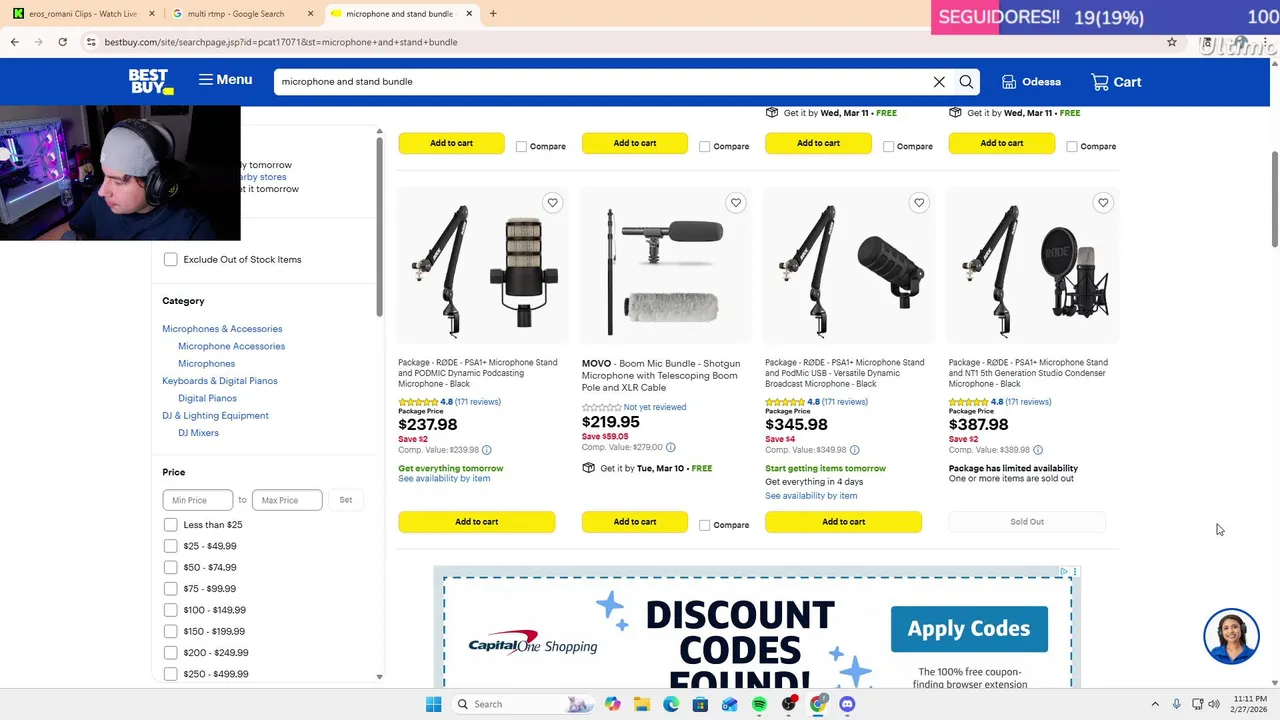Open the info icon beside Comp. Value $239.98
1280x720 pixels.
pyautogui.click(x=487, y=450)
